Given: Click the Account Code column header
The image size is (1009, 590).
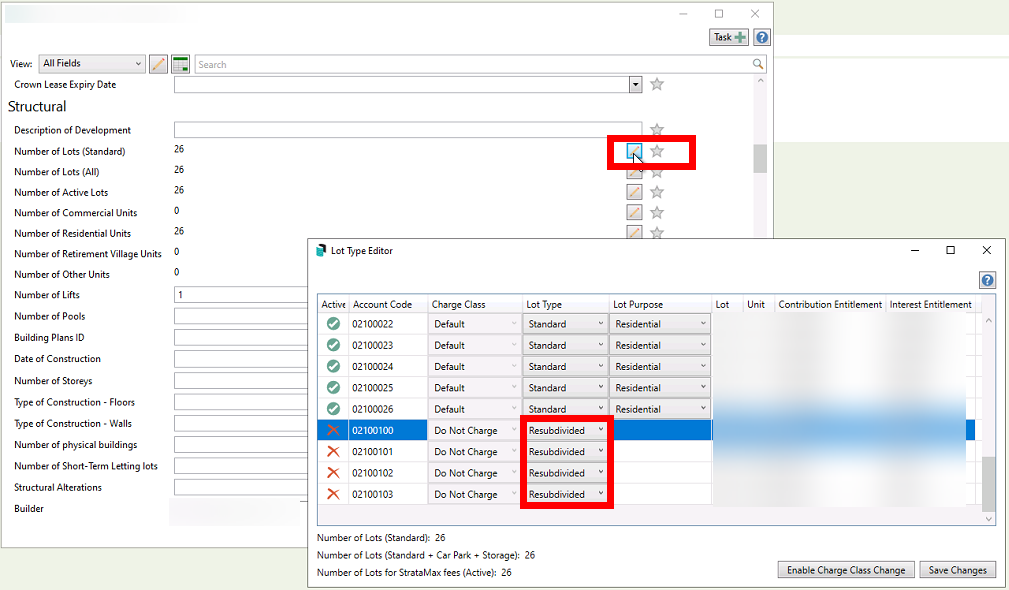Looking at the screenshot, I should point(388,304).
